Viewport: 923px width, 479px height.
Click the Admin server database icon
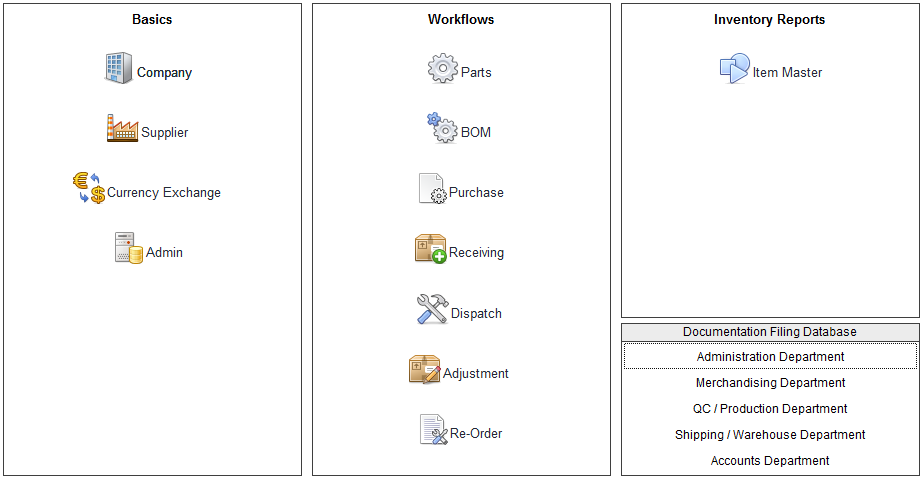tap(129, 248)
